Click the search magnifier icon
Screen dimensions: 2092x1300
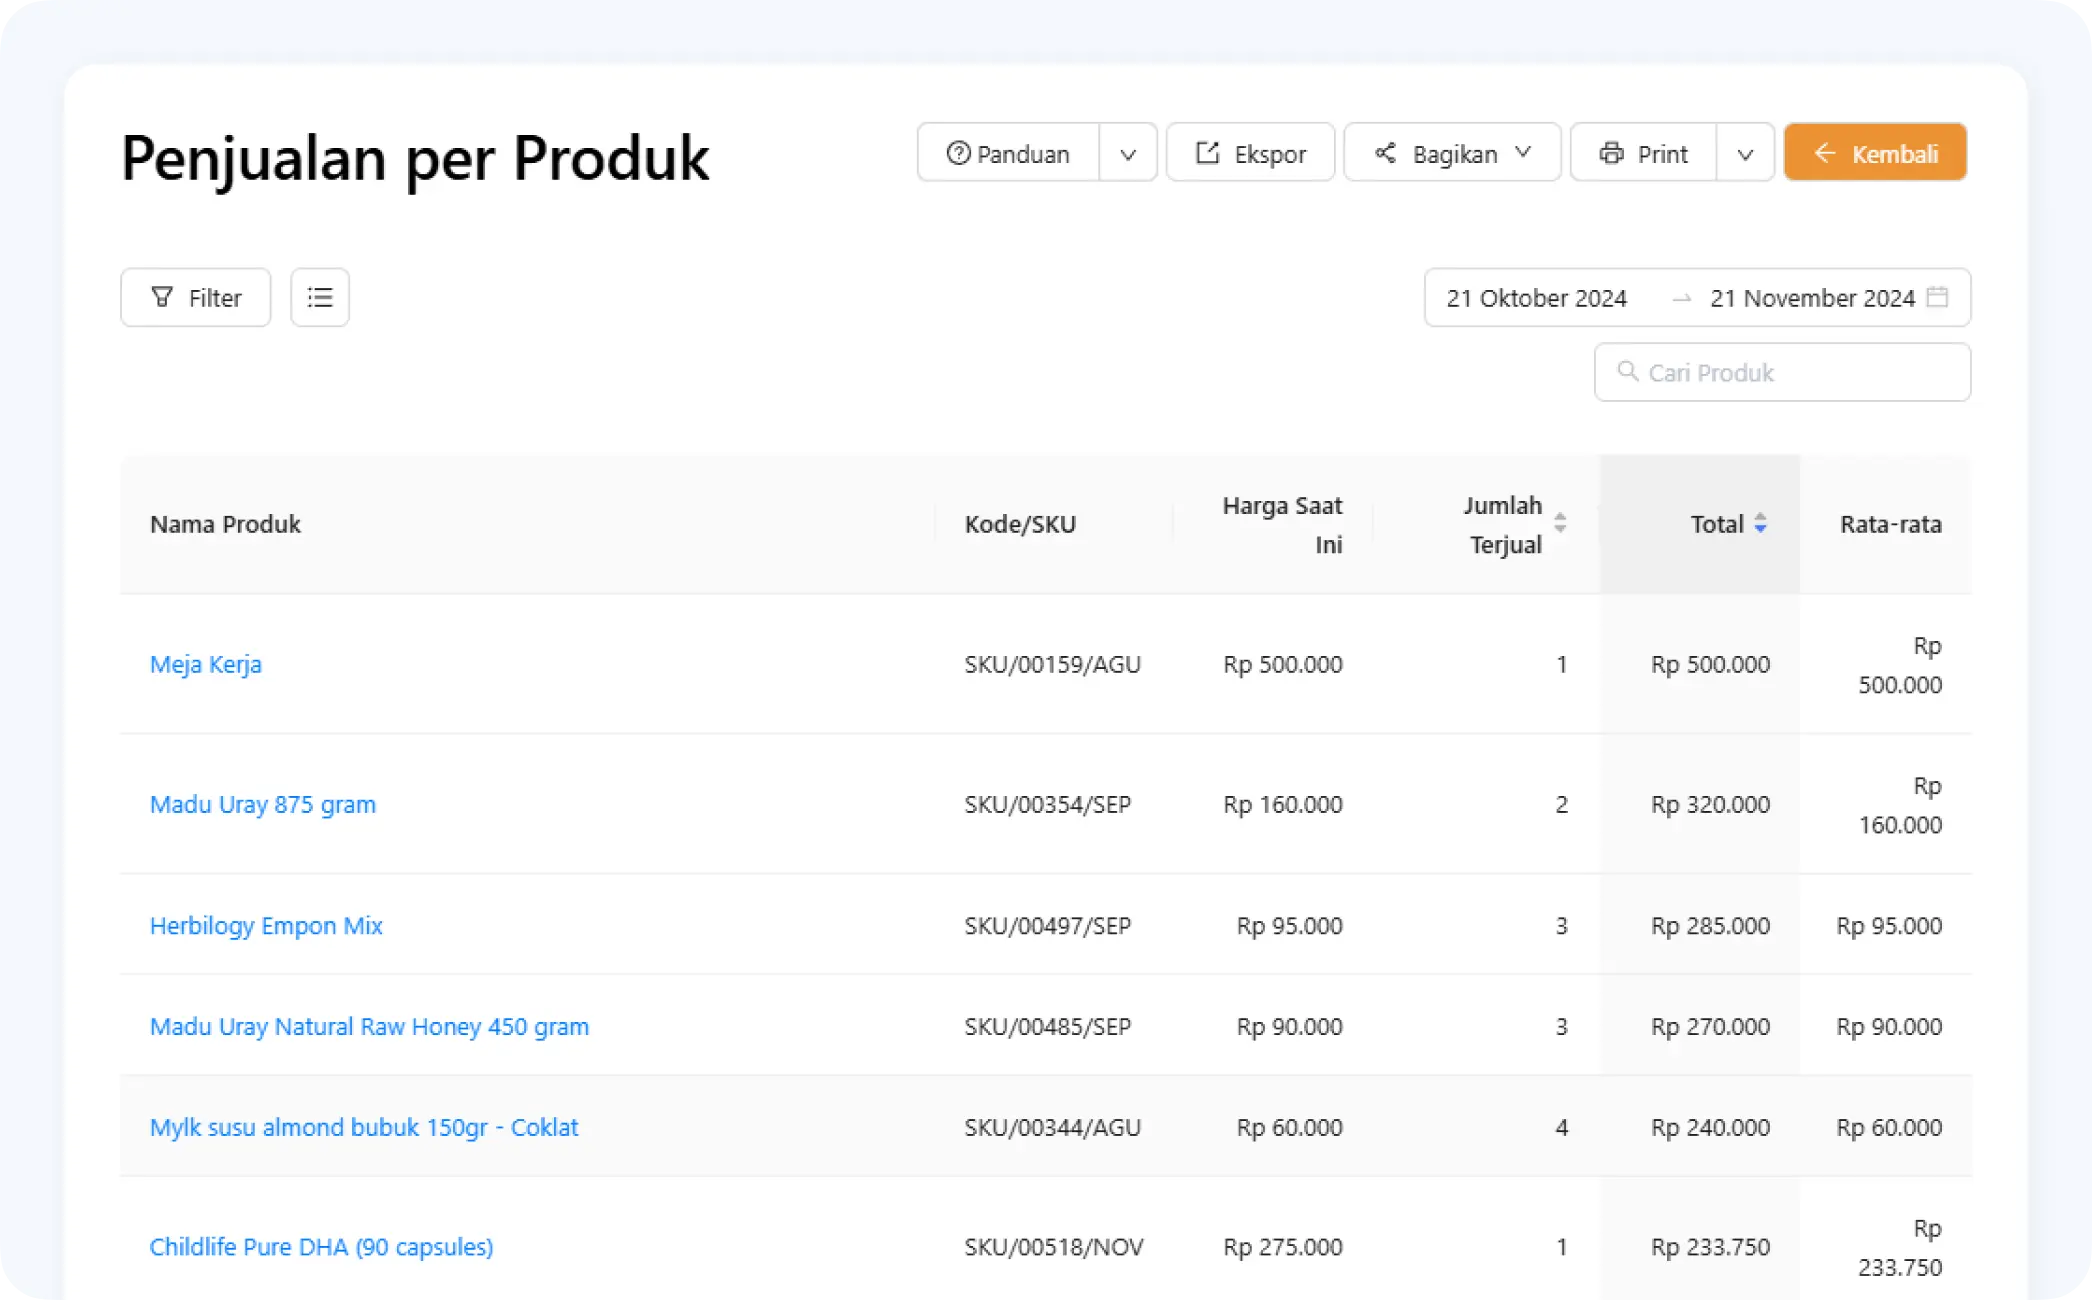pyautogui.click(x=1628, y=372)
